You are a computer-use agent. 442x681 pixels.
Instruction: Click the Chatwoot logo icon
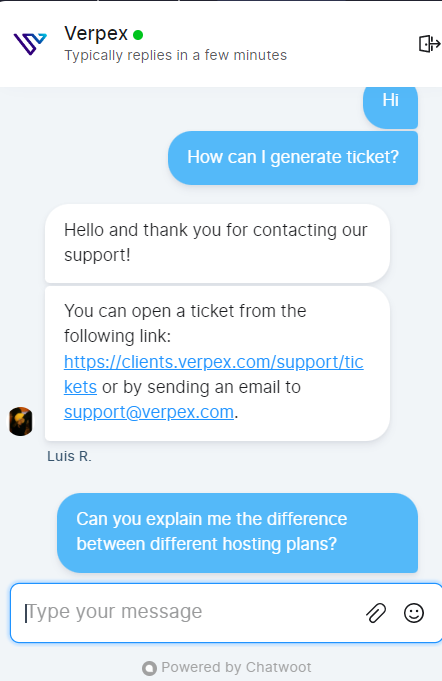click(149, 668)
